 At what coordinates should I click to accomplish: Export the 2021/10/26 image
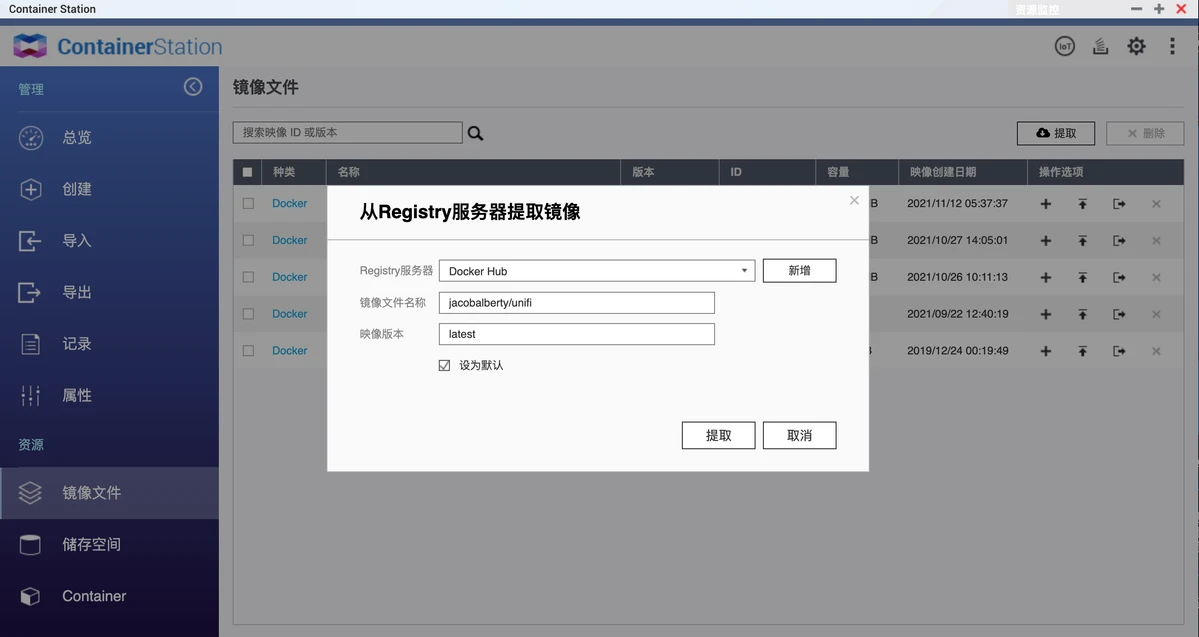coord(1119,277)
